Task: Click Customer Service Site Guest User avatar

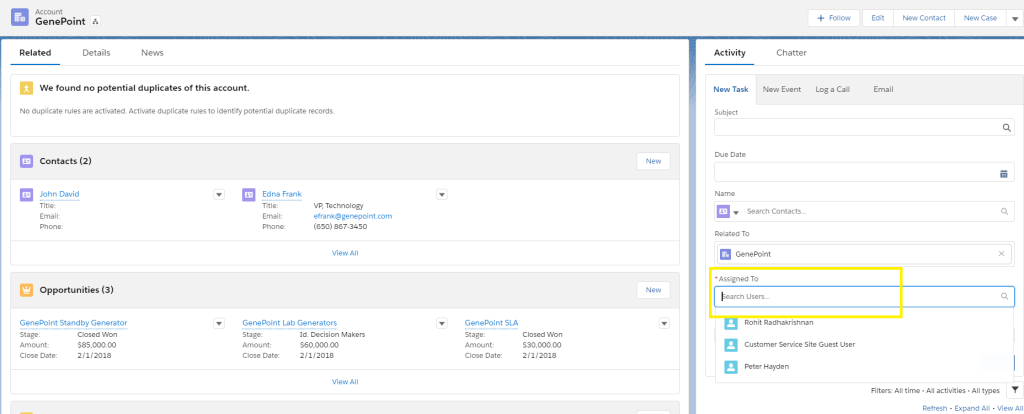Action: tap(731, 344)
